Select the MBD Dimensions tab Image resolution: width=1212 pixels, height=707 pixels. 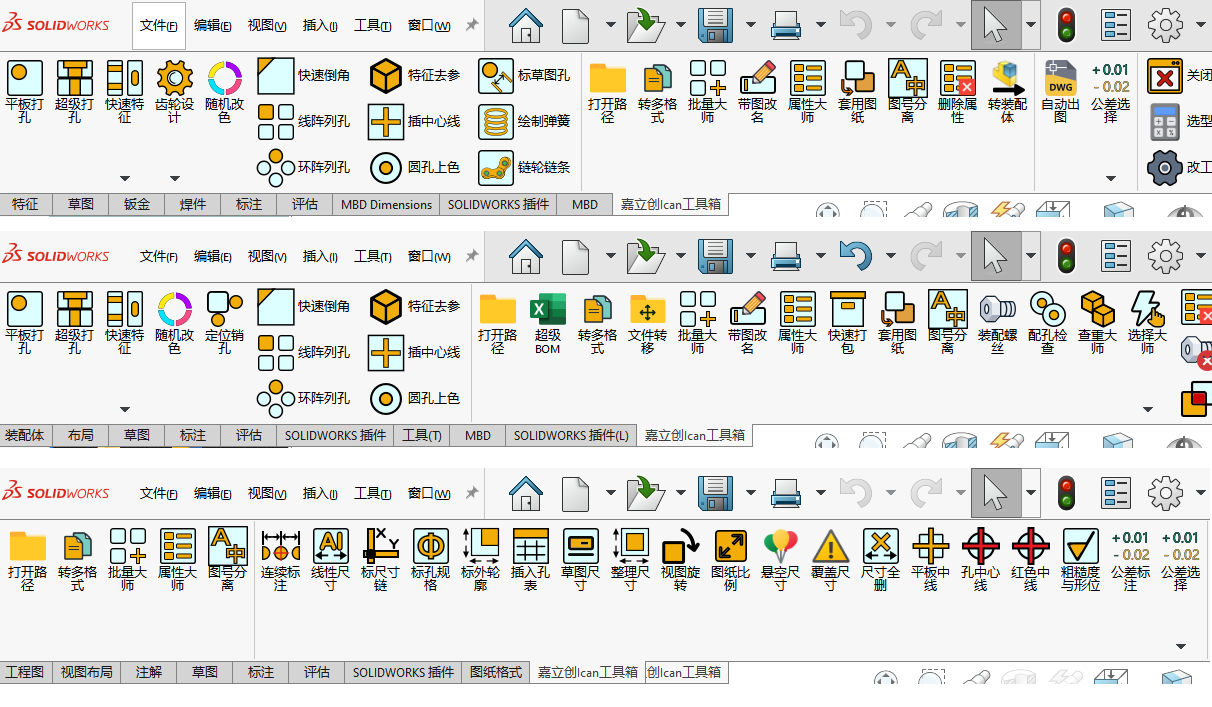click(387, 204)
